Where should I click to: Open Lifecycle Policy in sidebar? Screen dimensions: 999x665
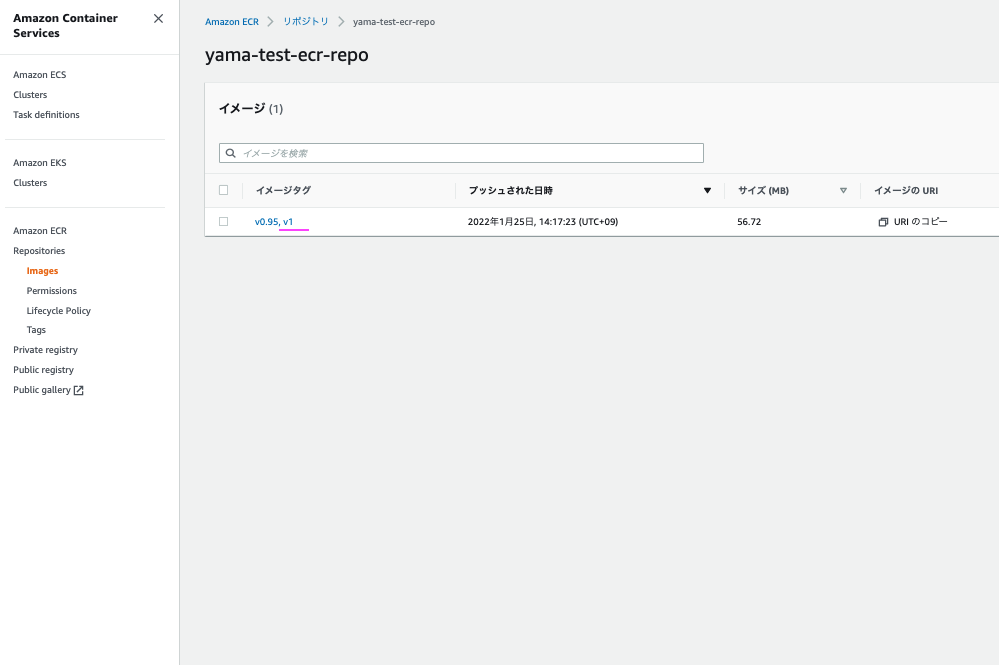pos(59,310)
